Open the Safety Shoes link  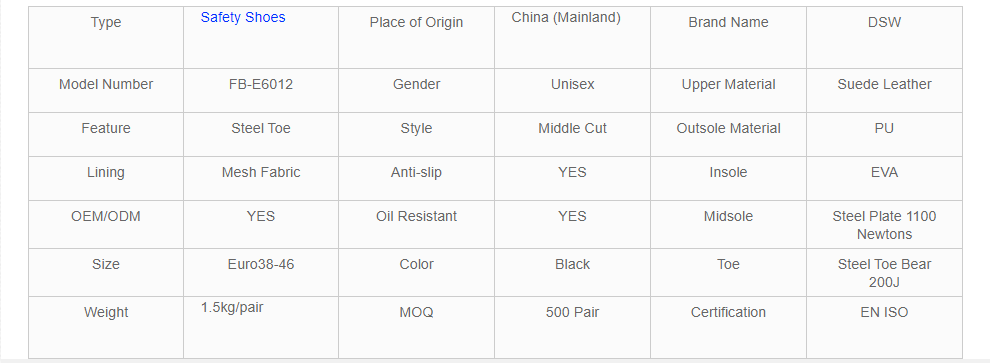tap(242, 18)
